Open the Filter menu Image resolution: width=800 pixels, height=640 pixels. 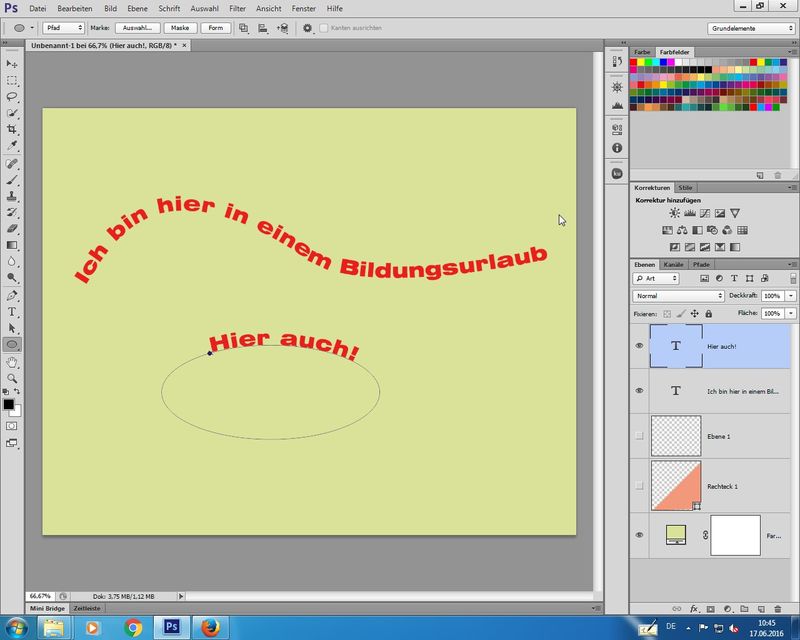(237, 8)
